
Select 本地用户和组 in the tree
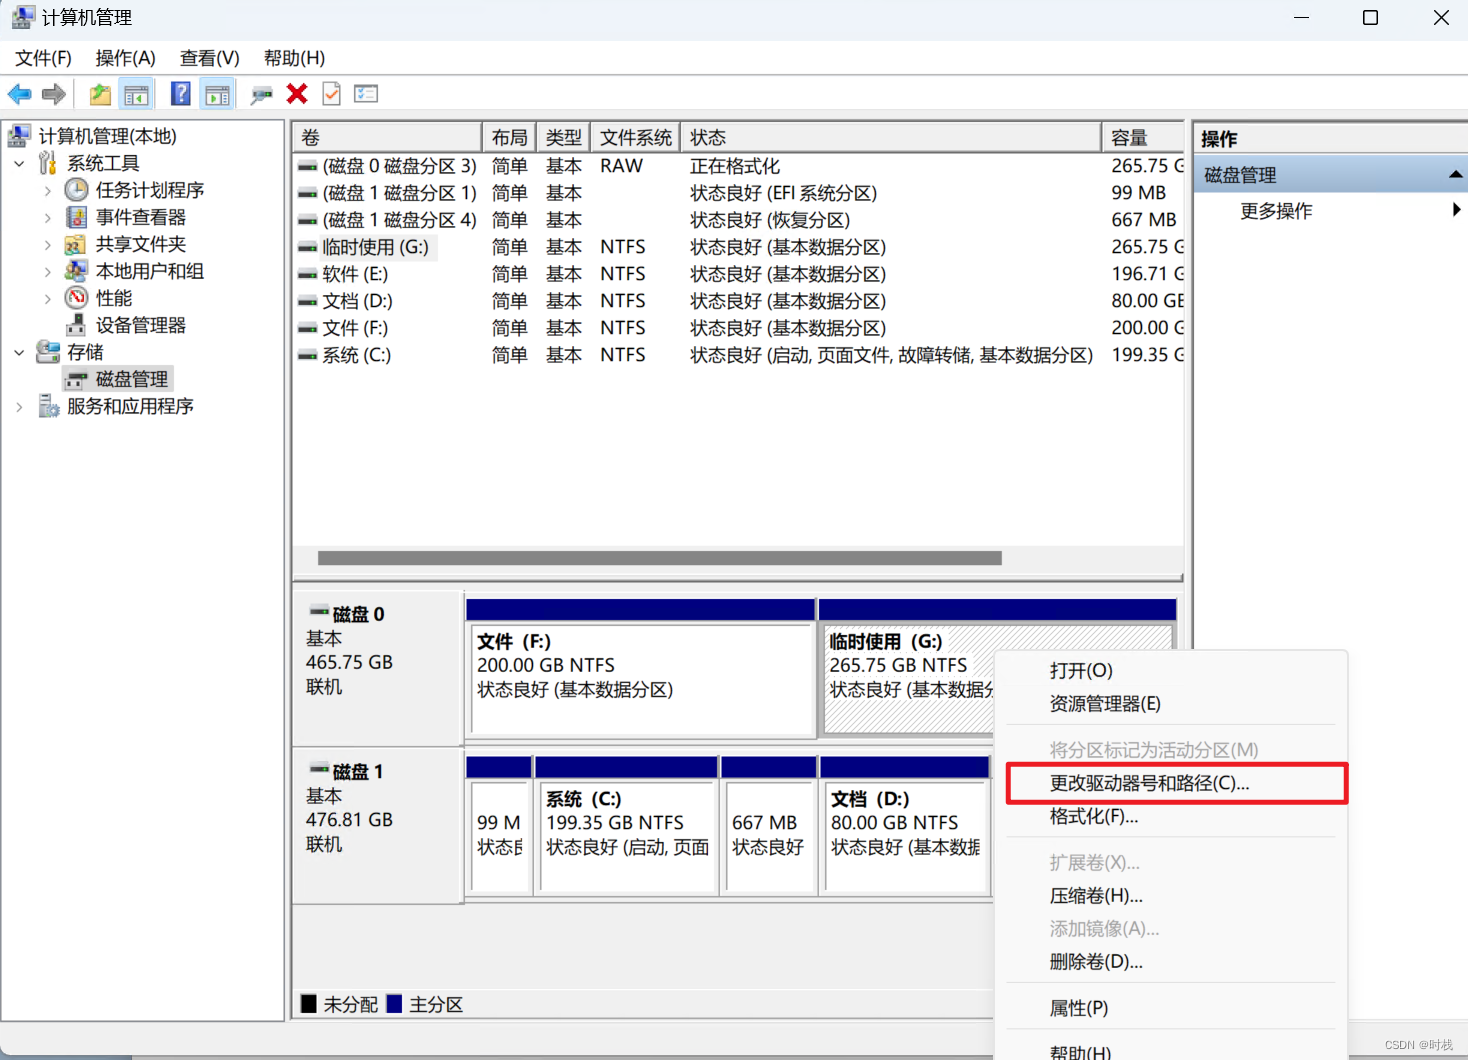150,271
